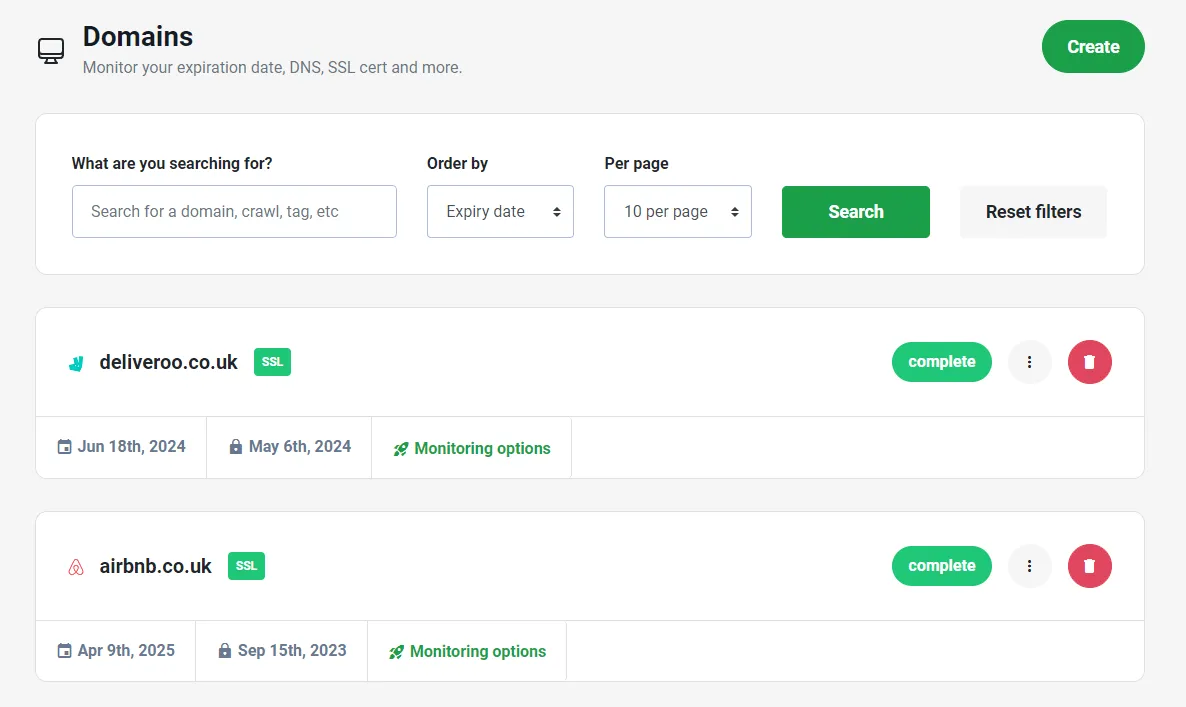
Task: Click Reset filters
Action: [x=1033, y=211]
